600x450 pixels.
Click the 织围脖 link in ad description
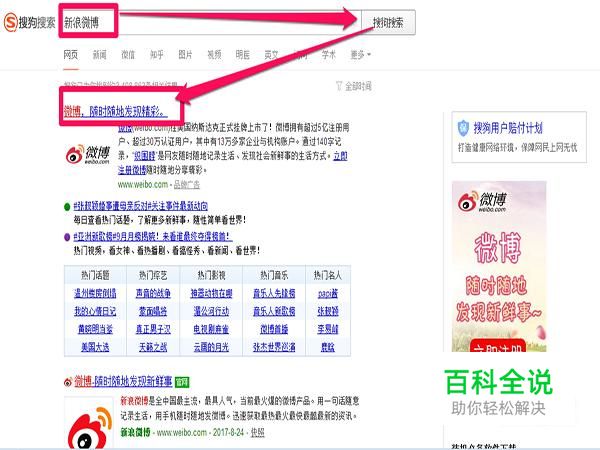tap(144, 156)
